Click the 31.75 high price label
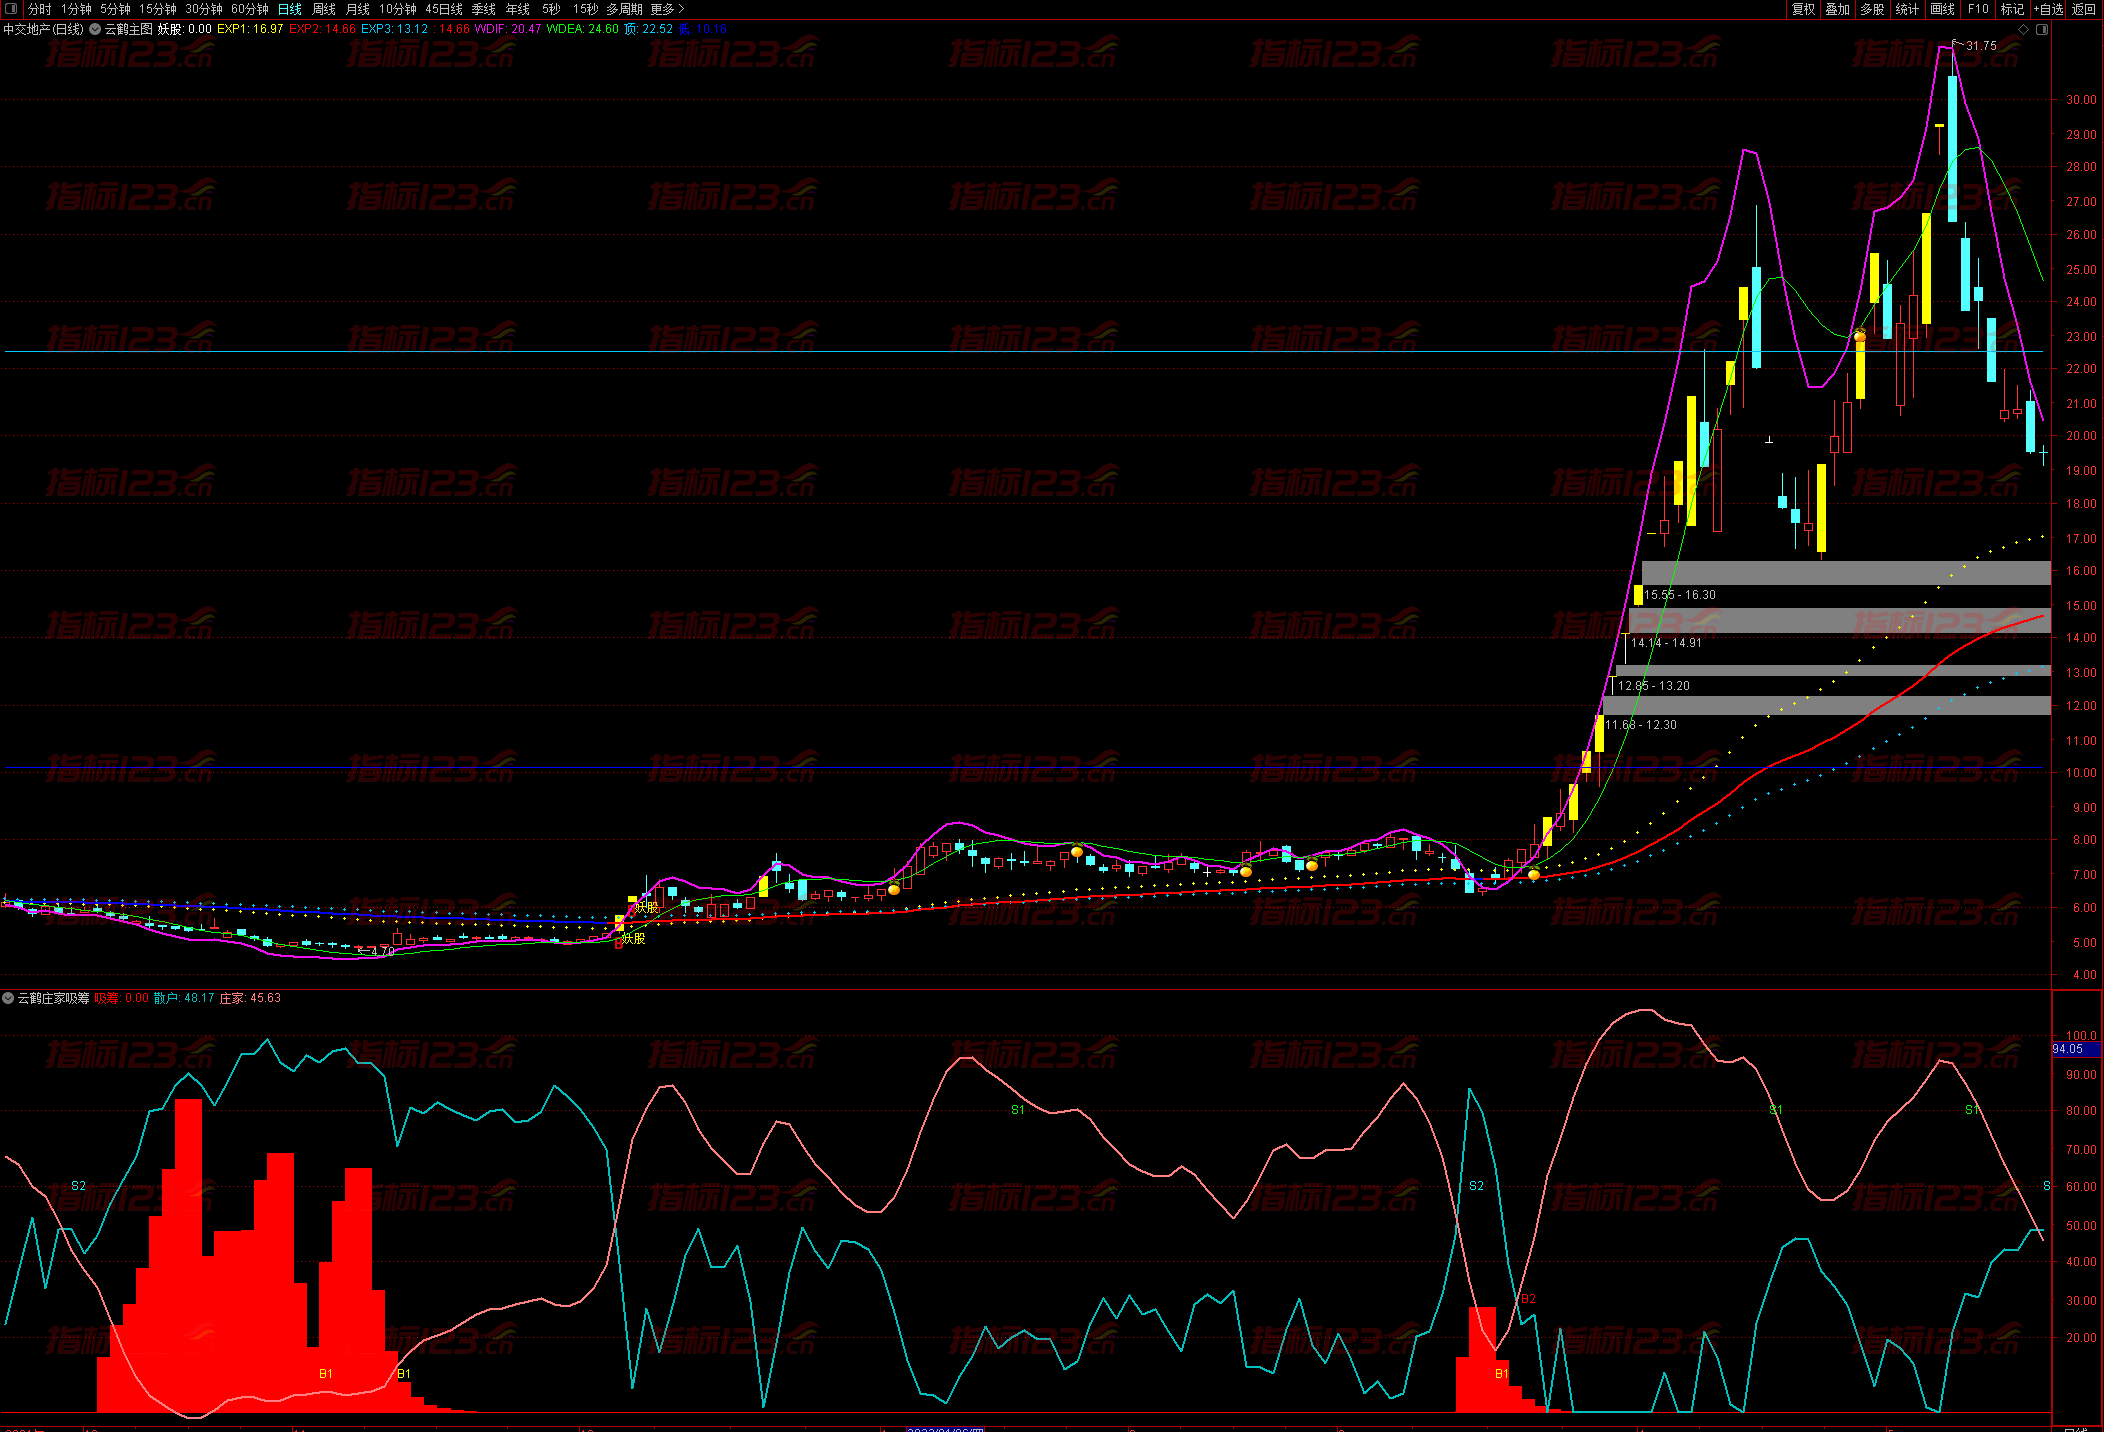 1981,46
